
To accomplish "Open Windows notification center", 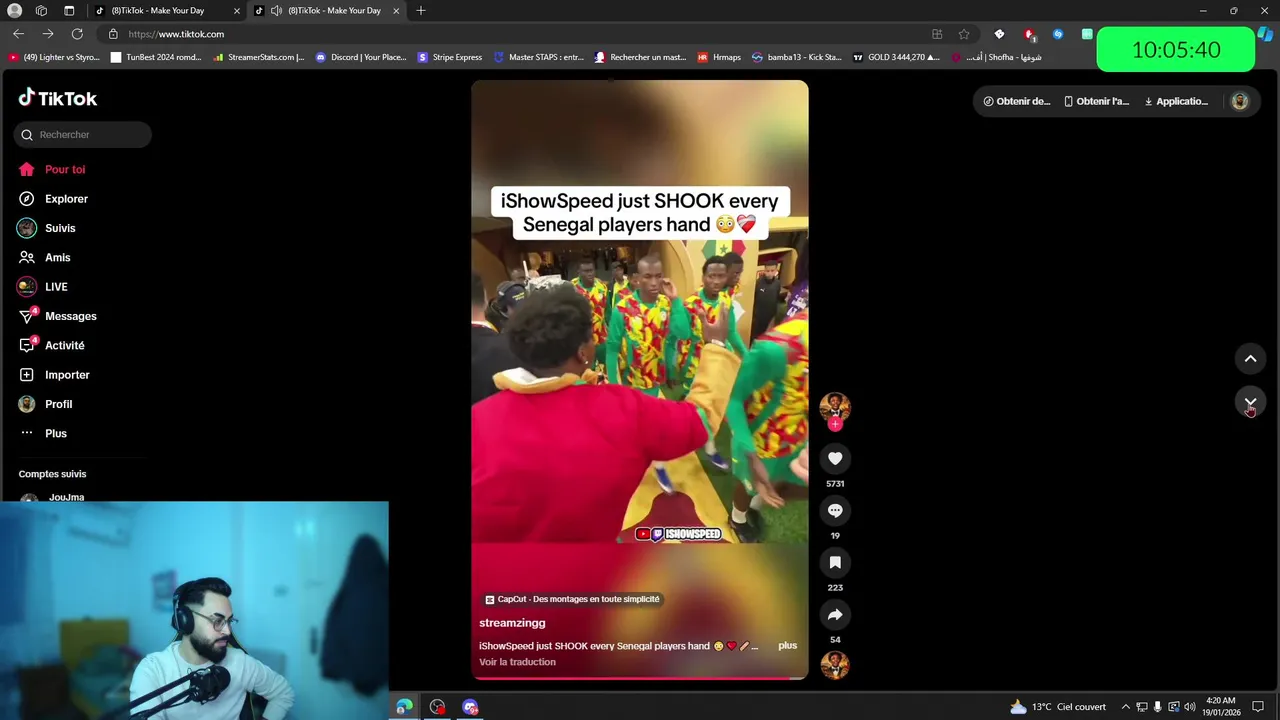I will [1258, 707].
